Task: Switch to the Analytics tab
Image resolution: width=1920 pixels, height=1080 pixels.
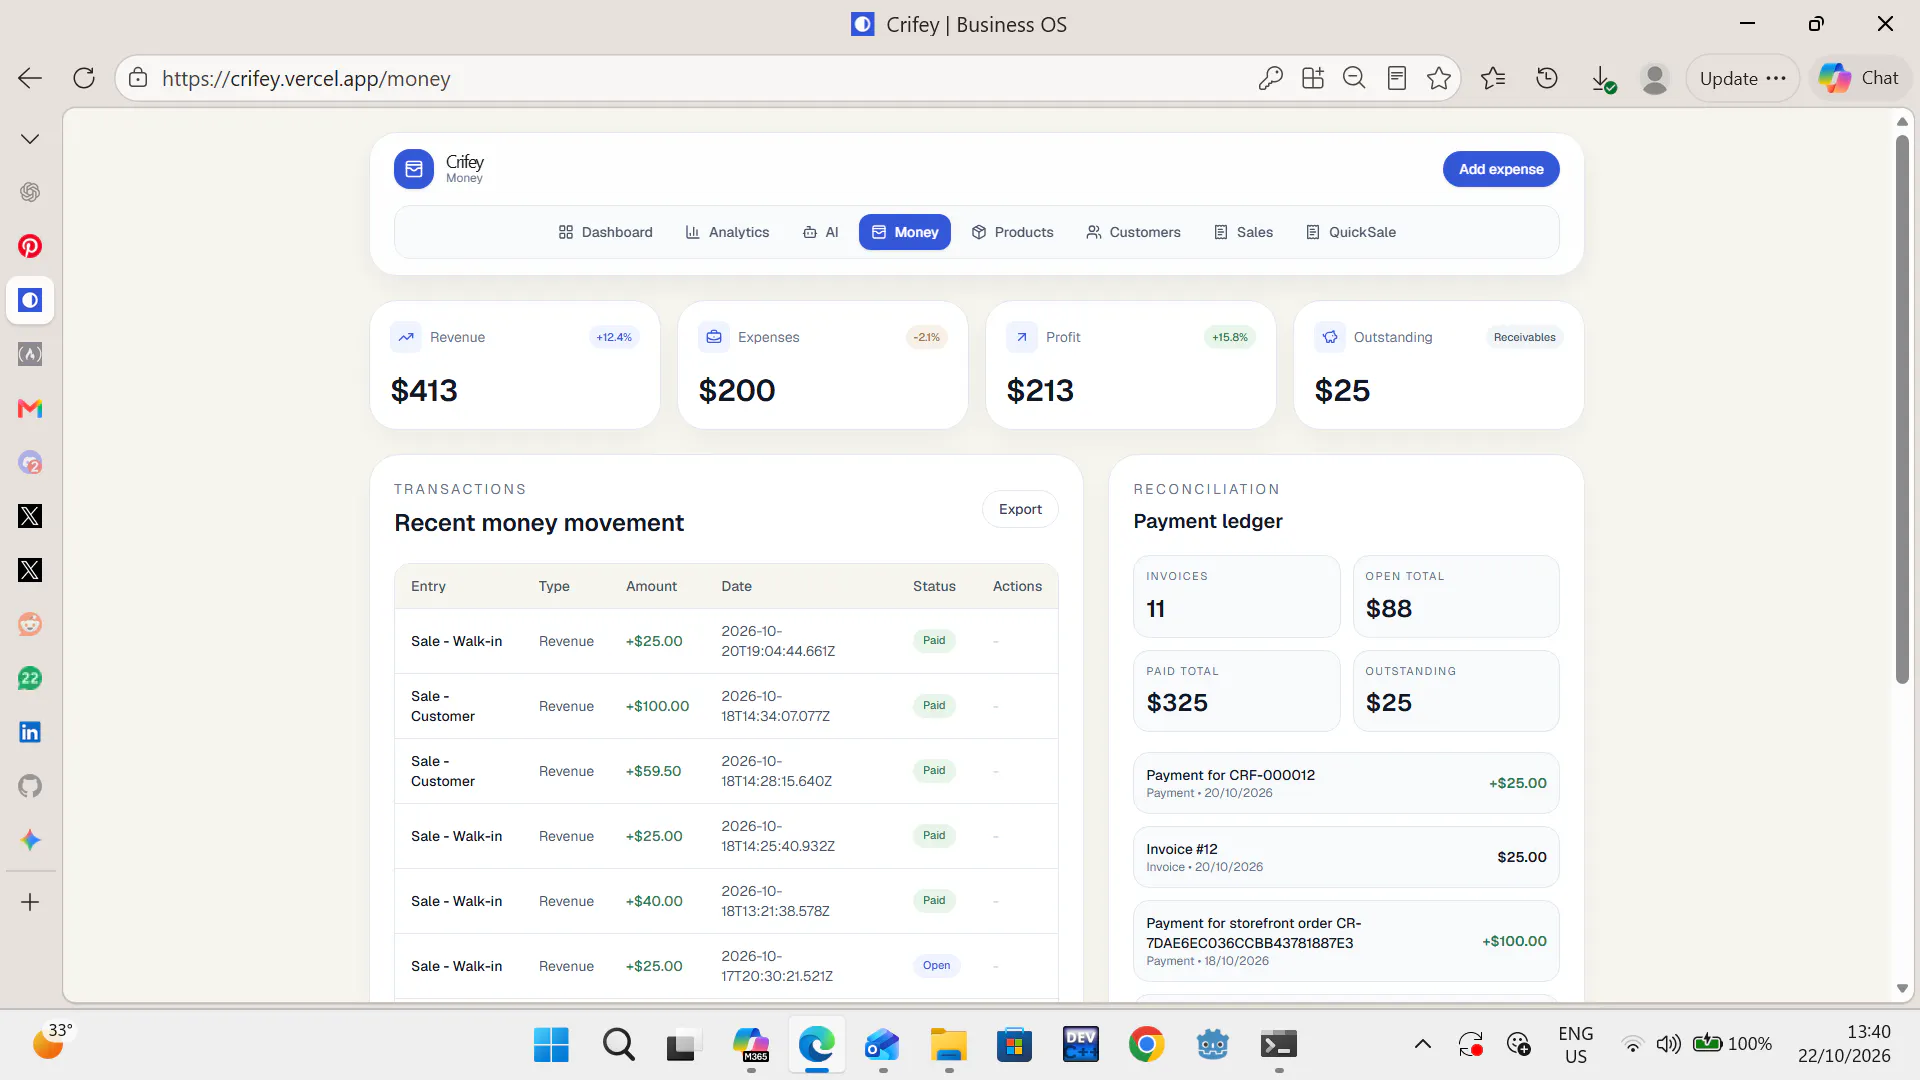Action: point(727,232)
